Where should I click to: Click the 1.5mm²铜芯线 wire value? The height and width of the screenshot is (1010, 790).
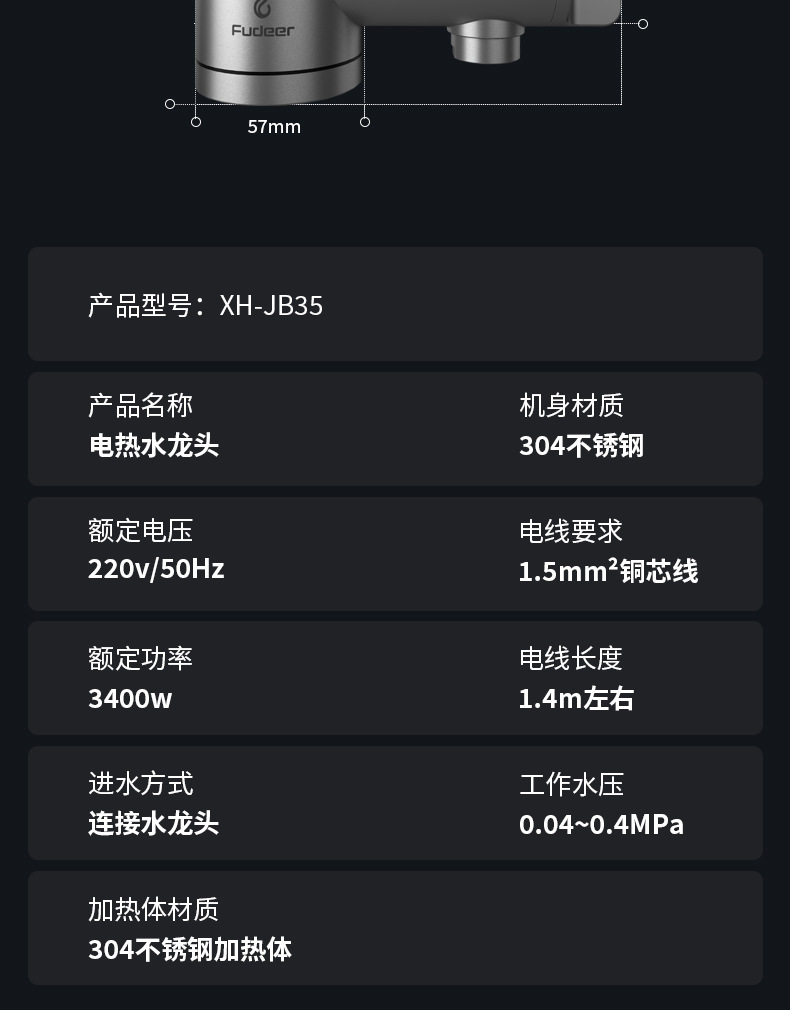pyautogui.click(x=608, y=571)
